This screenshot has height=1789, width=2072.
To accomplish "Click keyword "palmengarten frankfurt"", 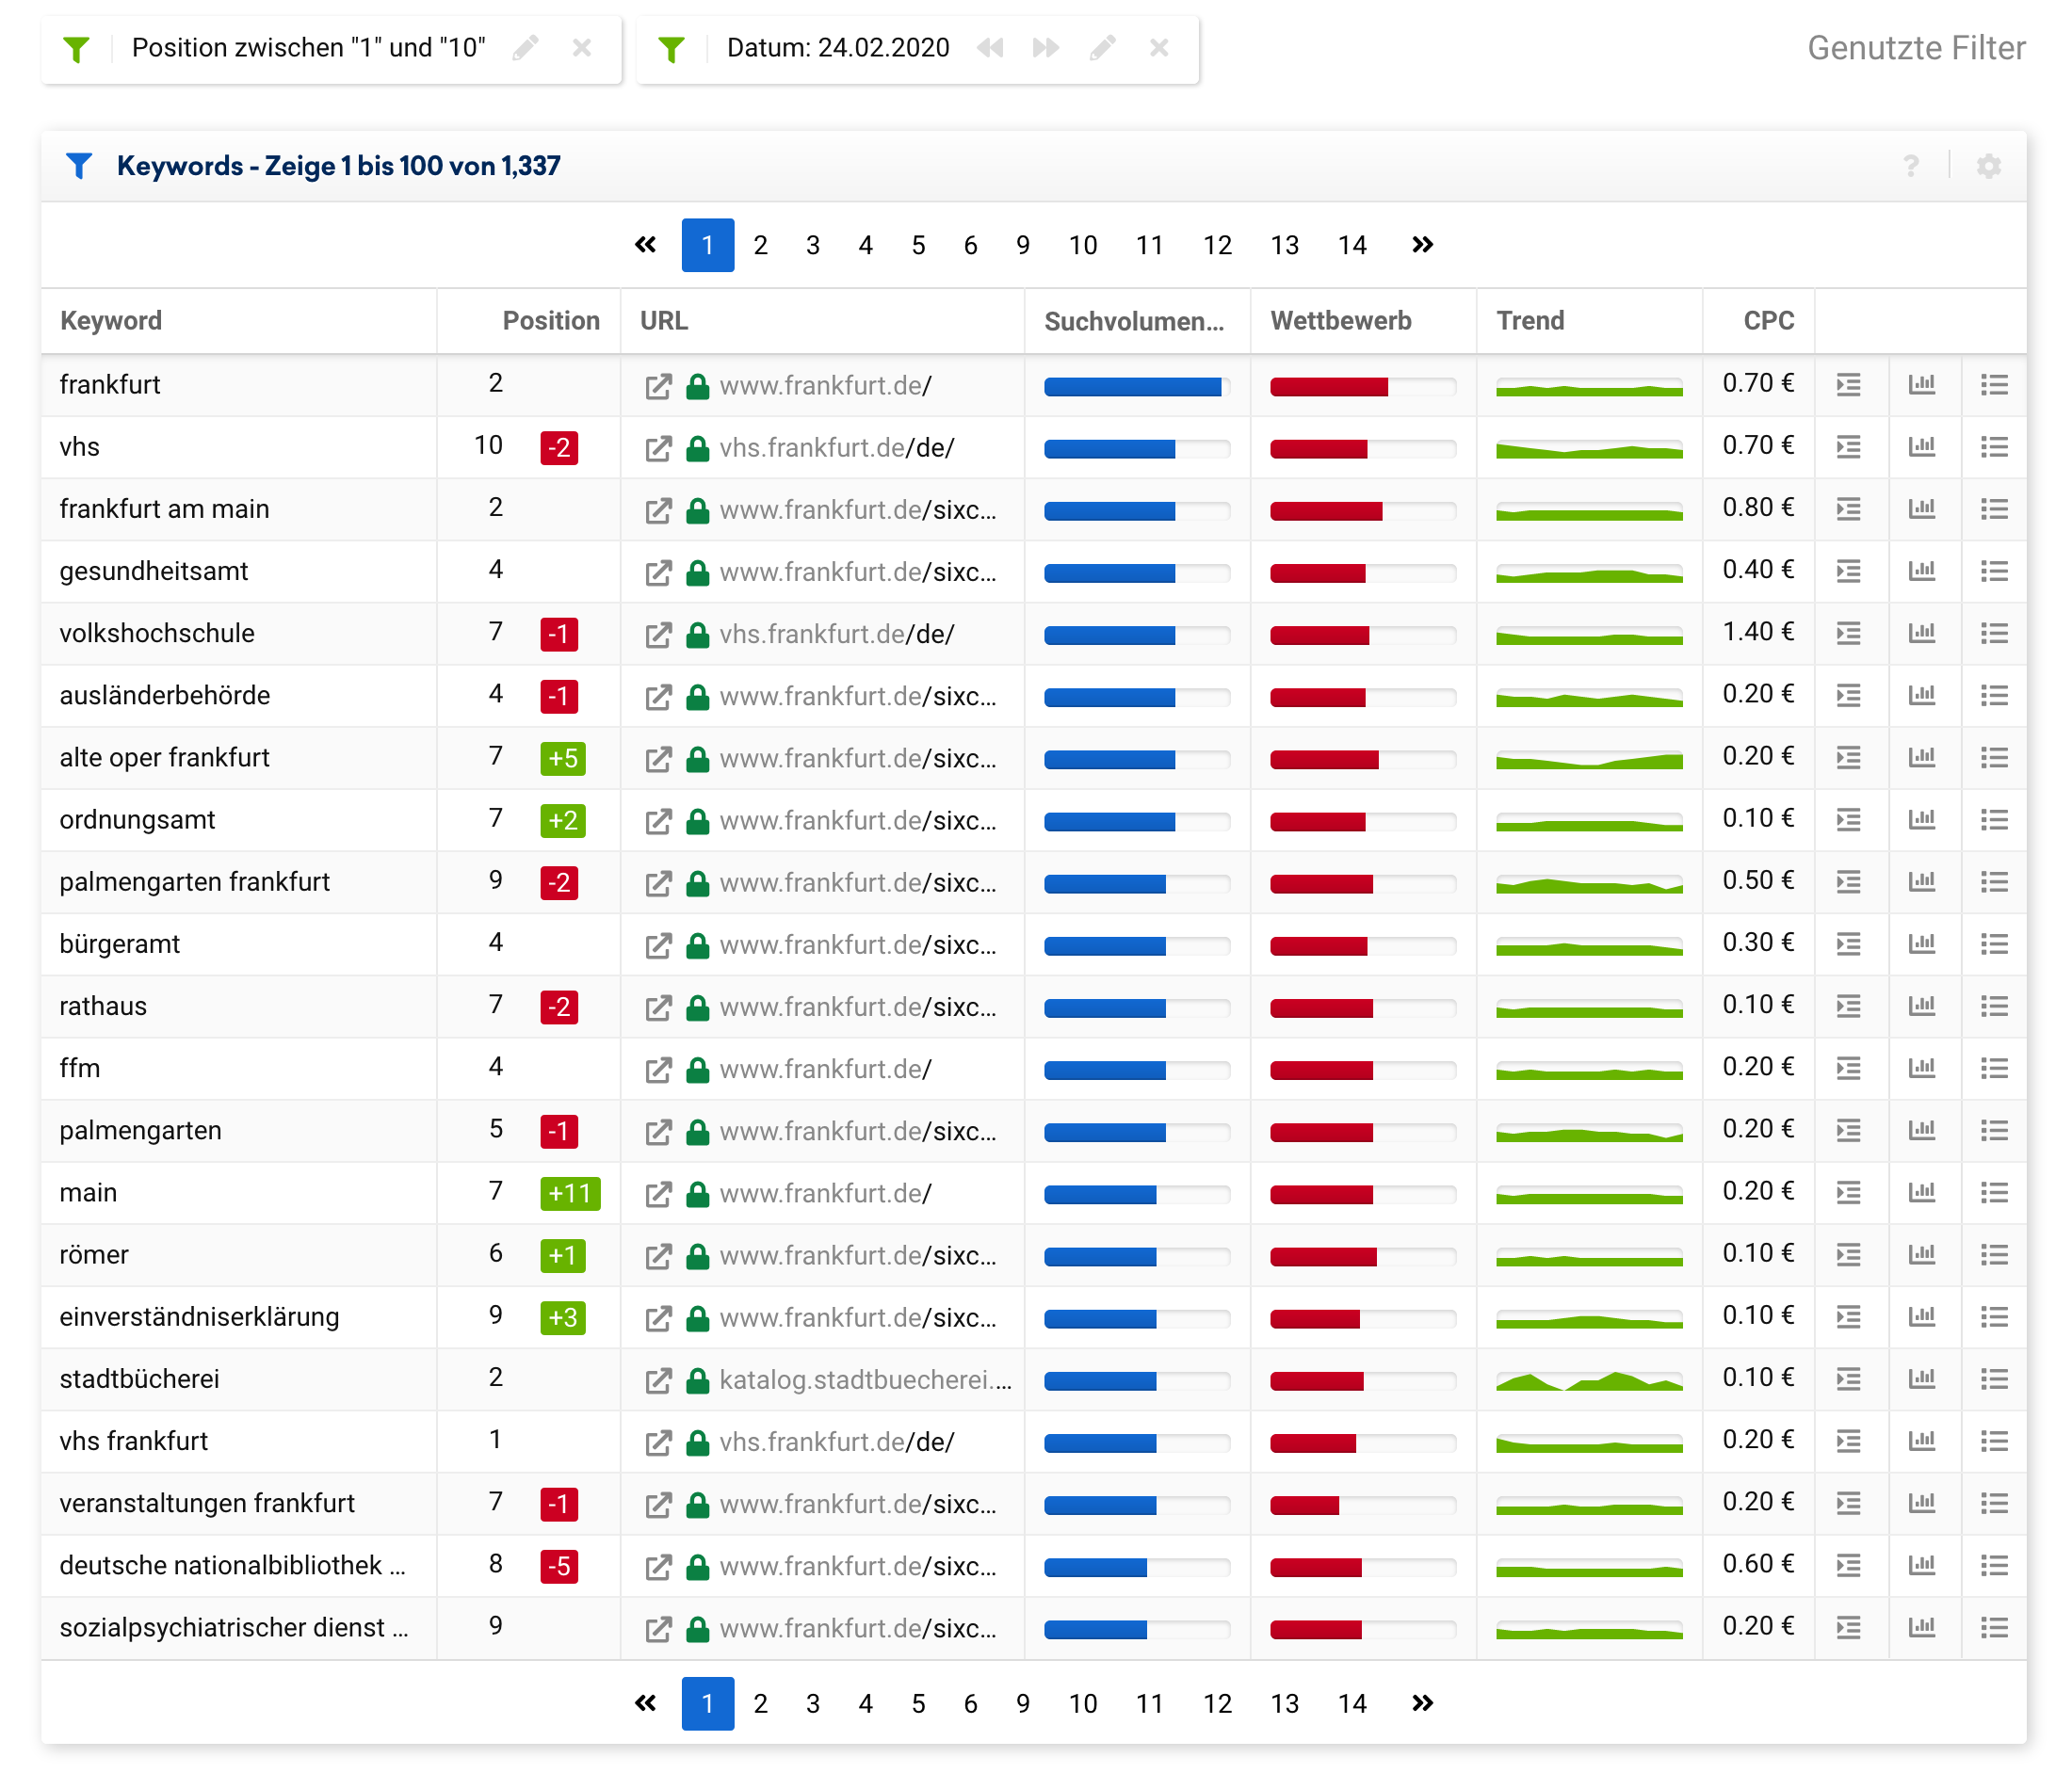I will (194, 882).
